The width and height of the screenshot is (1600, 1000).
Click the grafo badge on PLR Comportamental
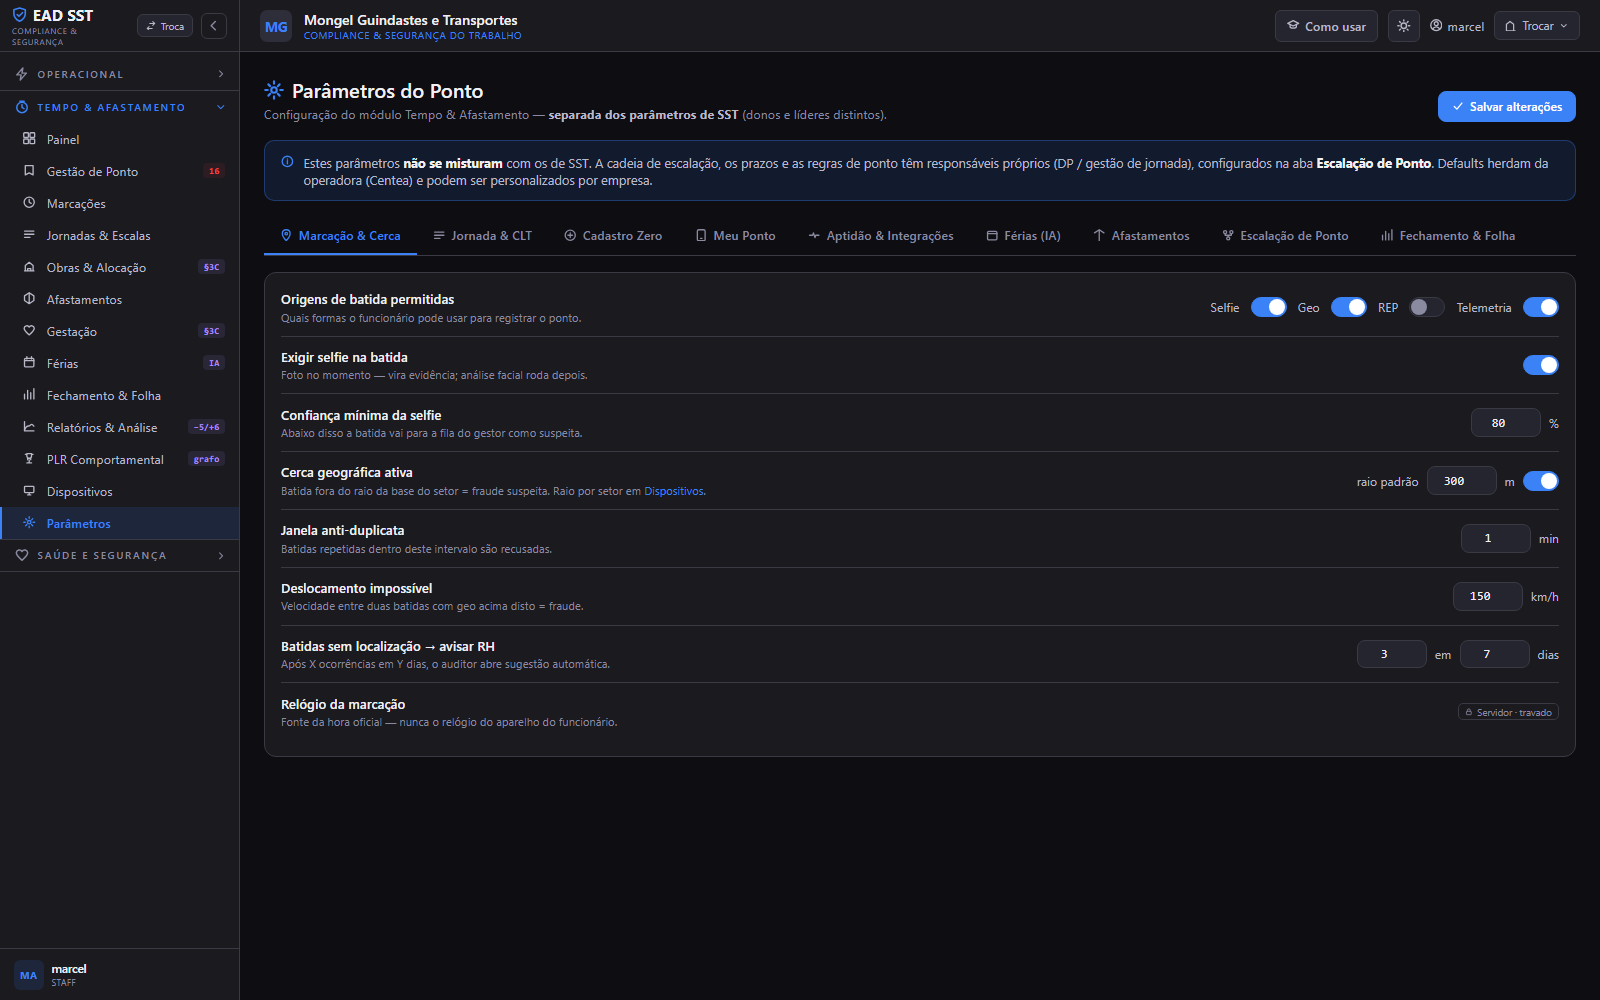point(207,459)
